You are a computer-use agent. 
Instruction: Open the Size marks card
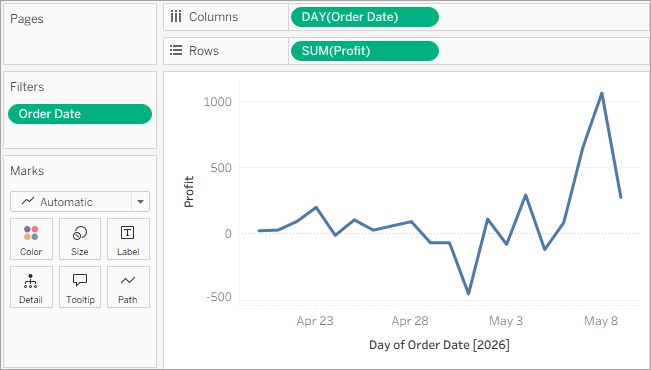[x=80, y=239]
